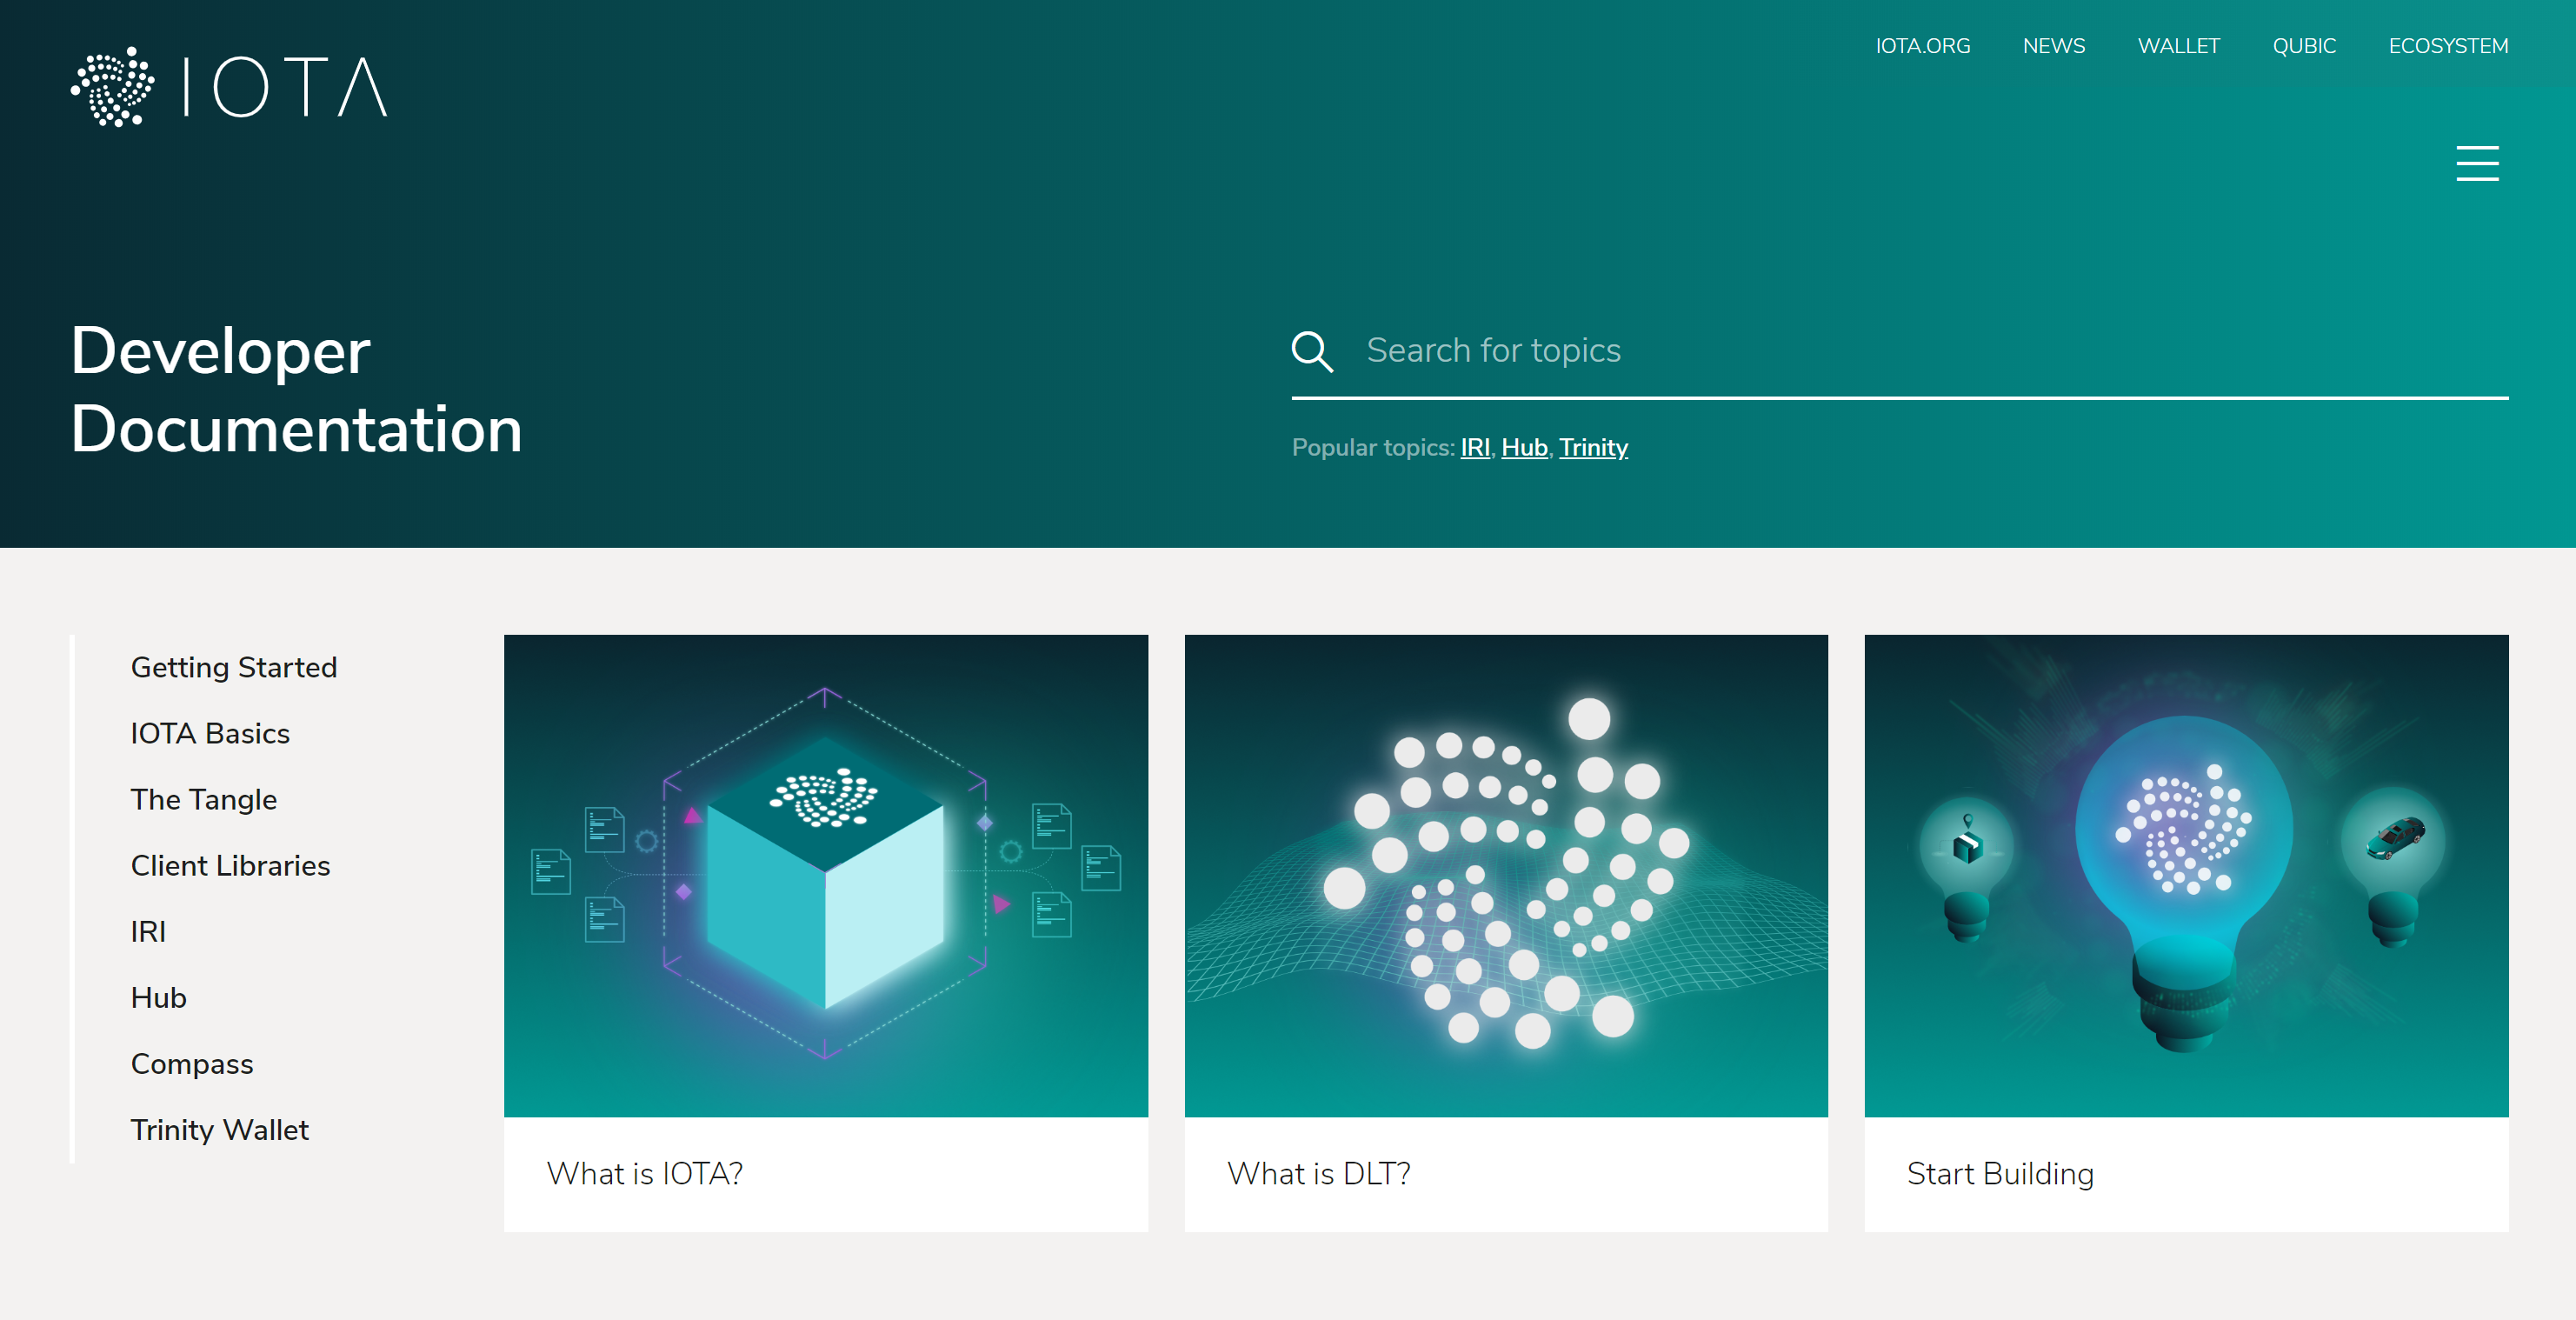Open the NEWS navigation item

tap(2053, 46)
